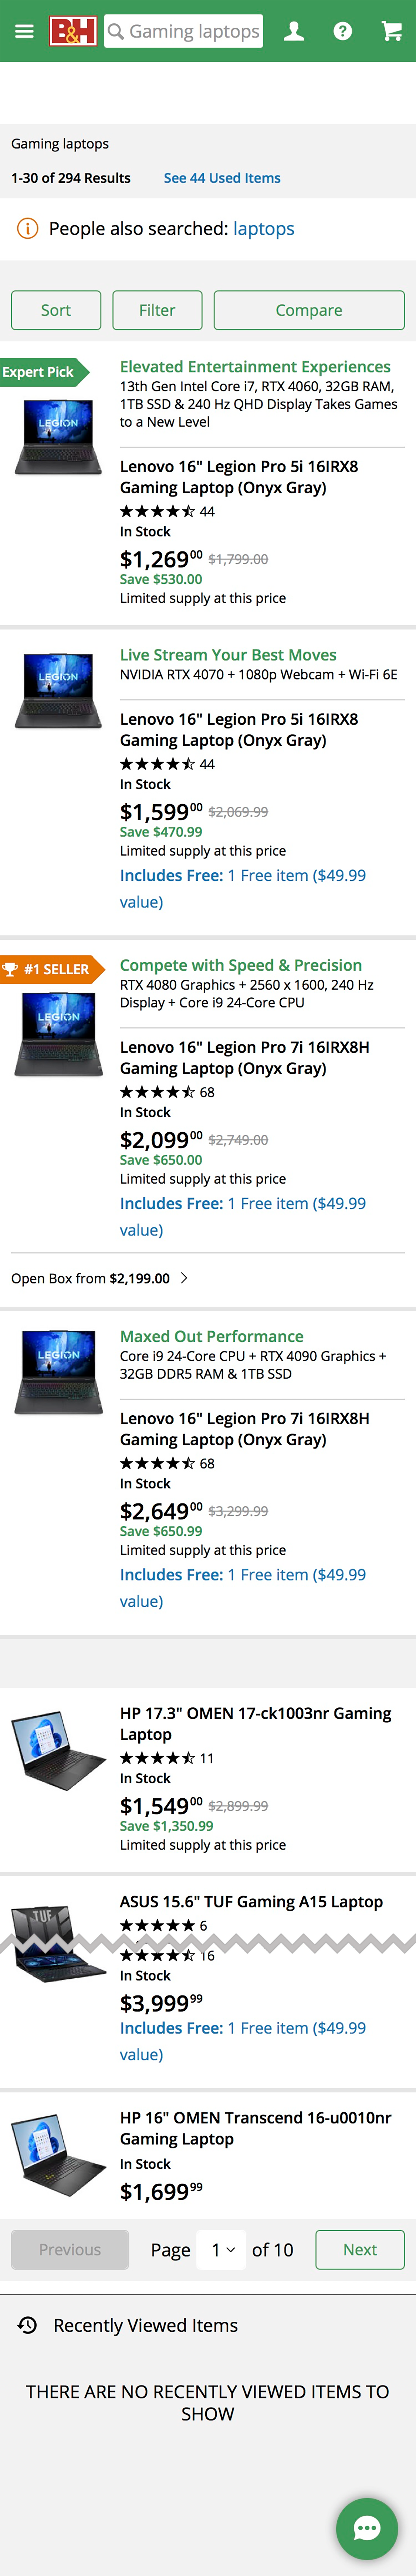Open the Filter panel
416x2576 pixels.
pyautogui.click(x=157, y=310)
